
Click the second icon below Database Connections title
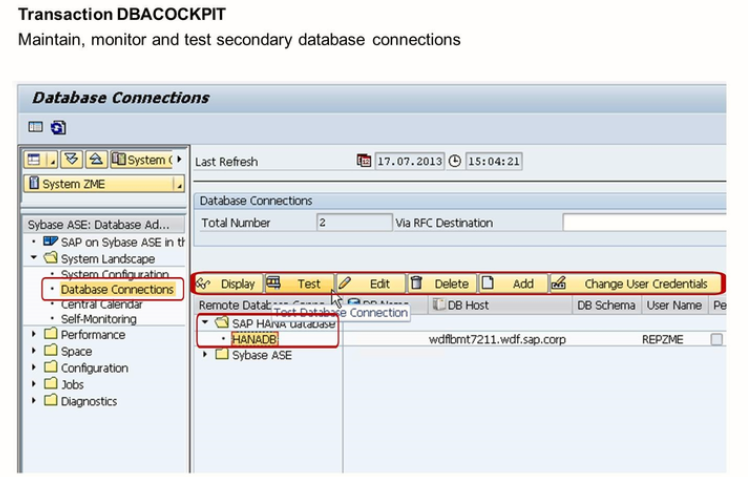coord(59,127)
